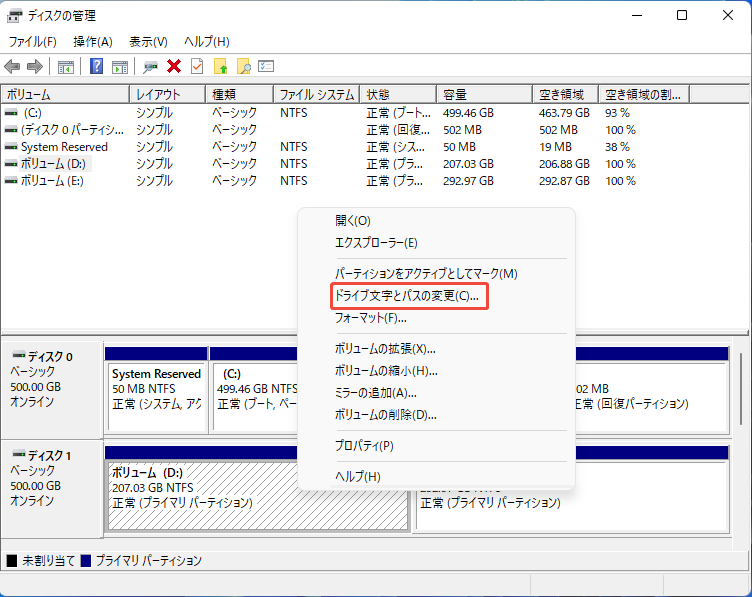The width and height of the screenshot is (752, 597).
Task: Toggle the show/hide console tree icon
Action: coord(66,67)
